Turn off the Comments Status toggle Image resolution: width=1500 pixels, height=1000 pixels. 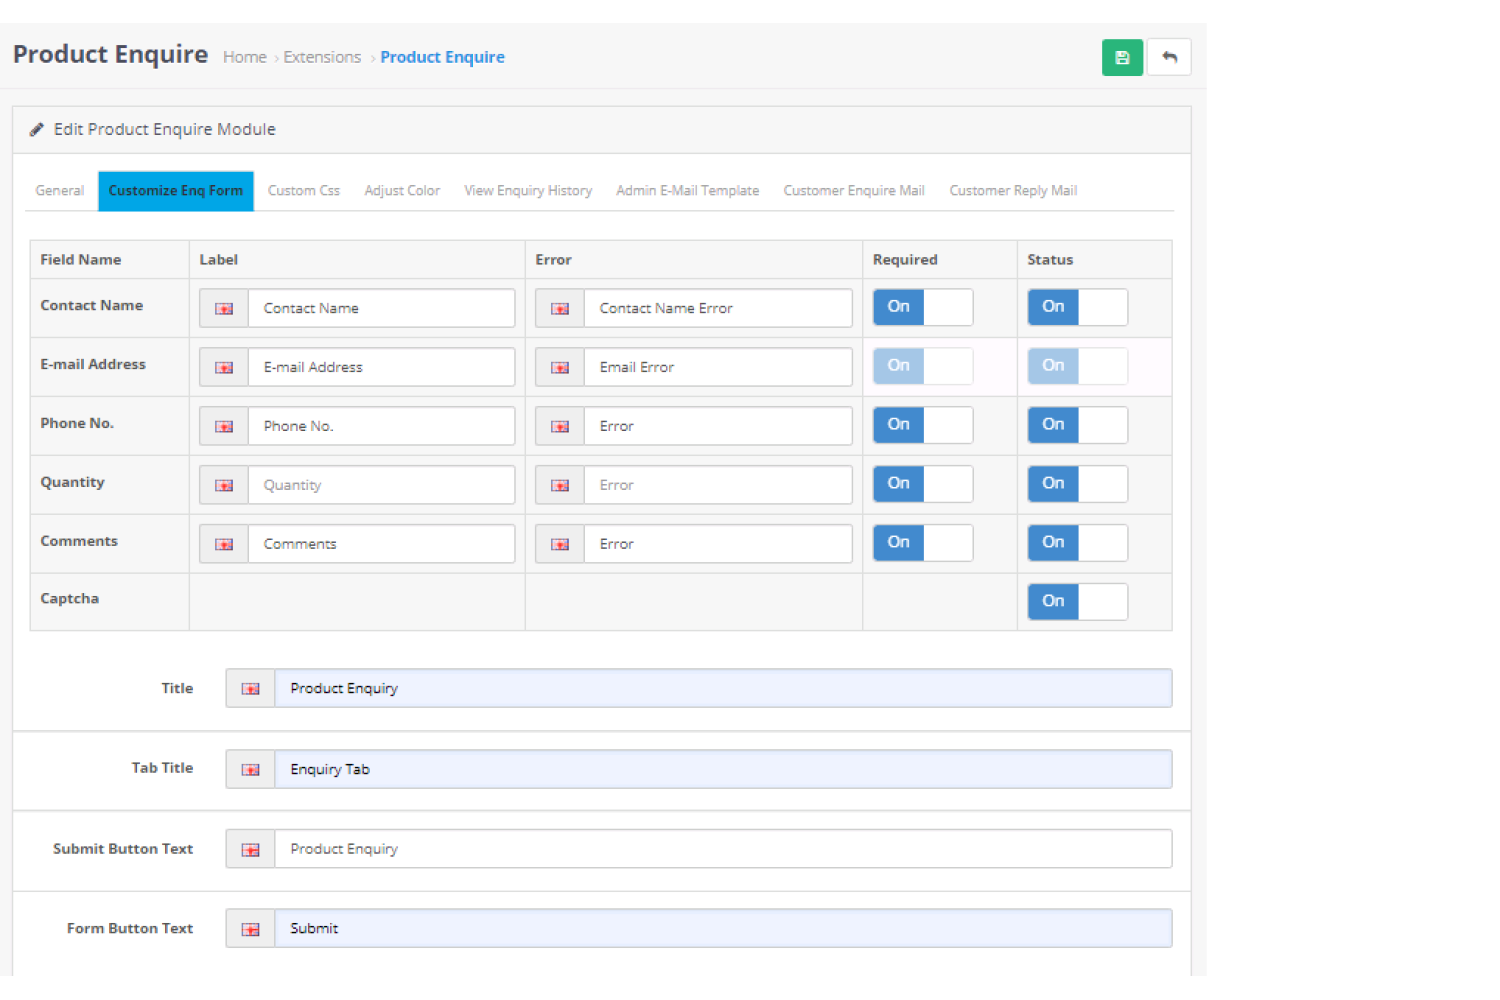click(1077, 542)
